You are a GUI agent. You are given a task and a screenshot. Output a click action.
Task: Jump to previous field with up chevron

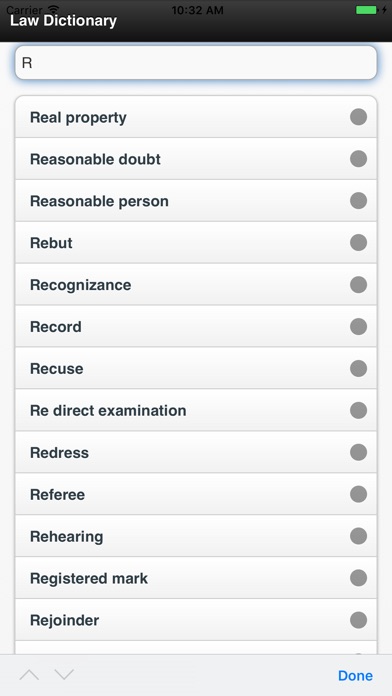click(29, 675)
